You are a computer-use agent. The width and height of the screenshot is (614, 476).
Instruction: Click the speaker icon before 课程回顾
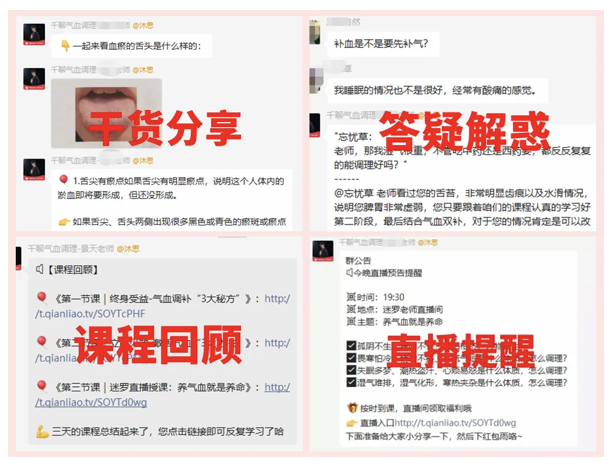[39, 269]
